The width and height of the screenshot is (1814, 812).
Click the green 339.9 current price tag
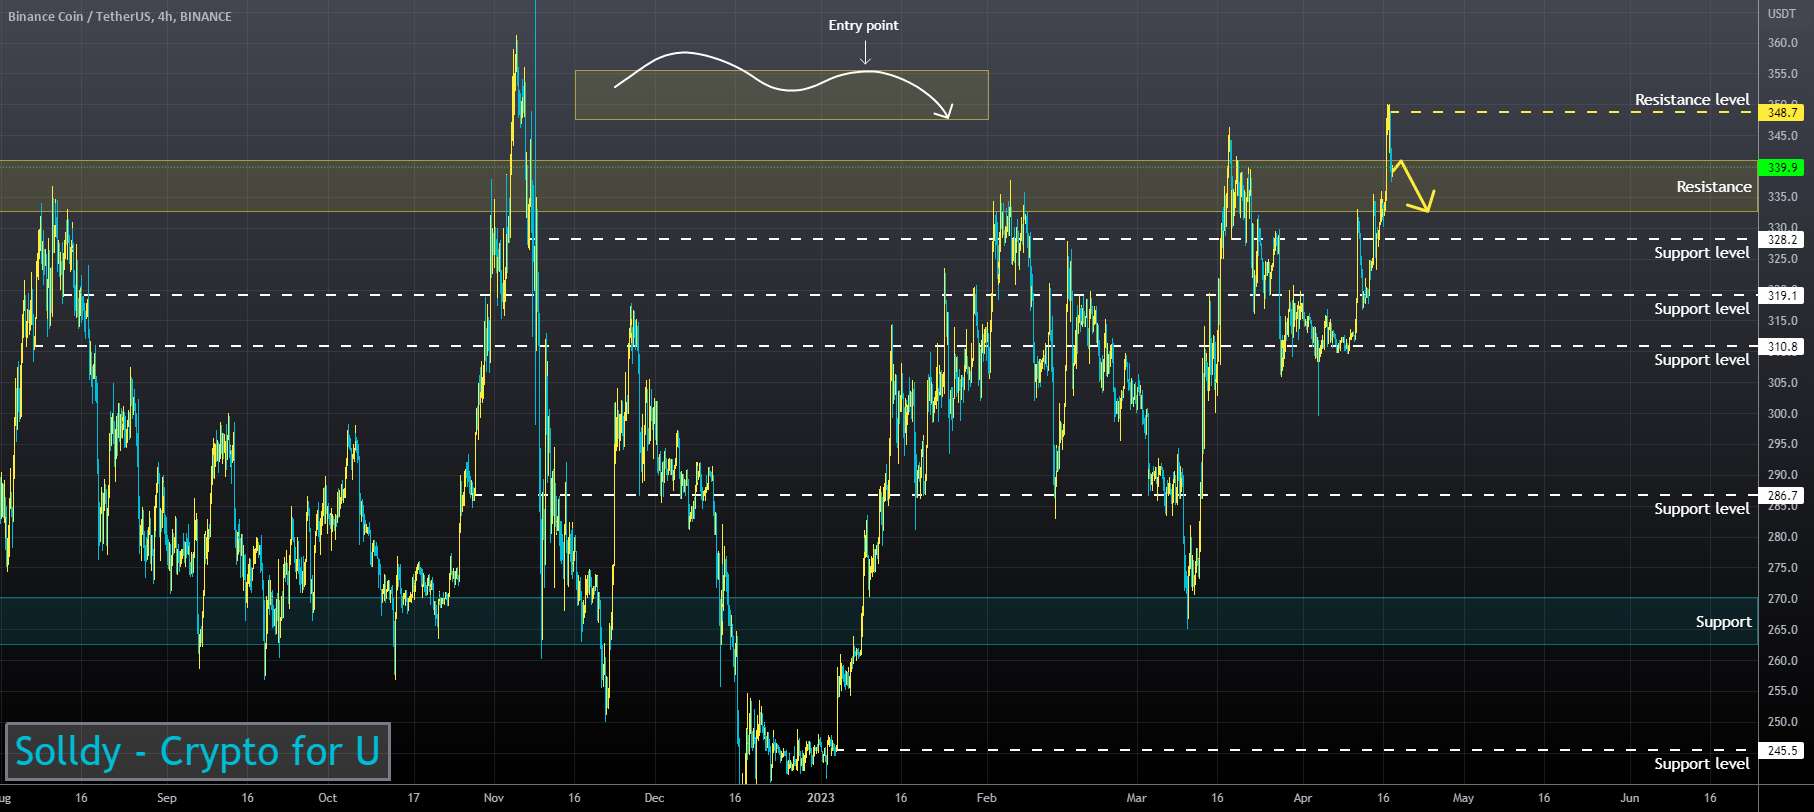1782,168
